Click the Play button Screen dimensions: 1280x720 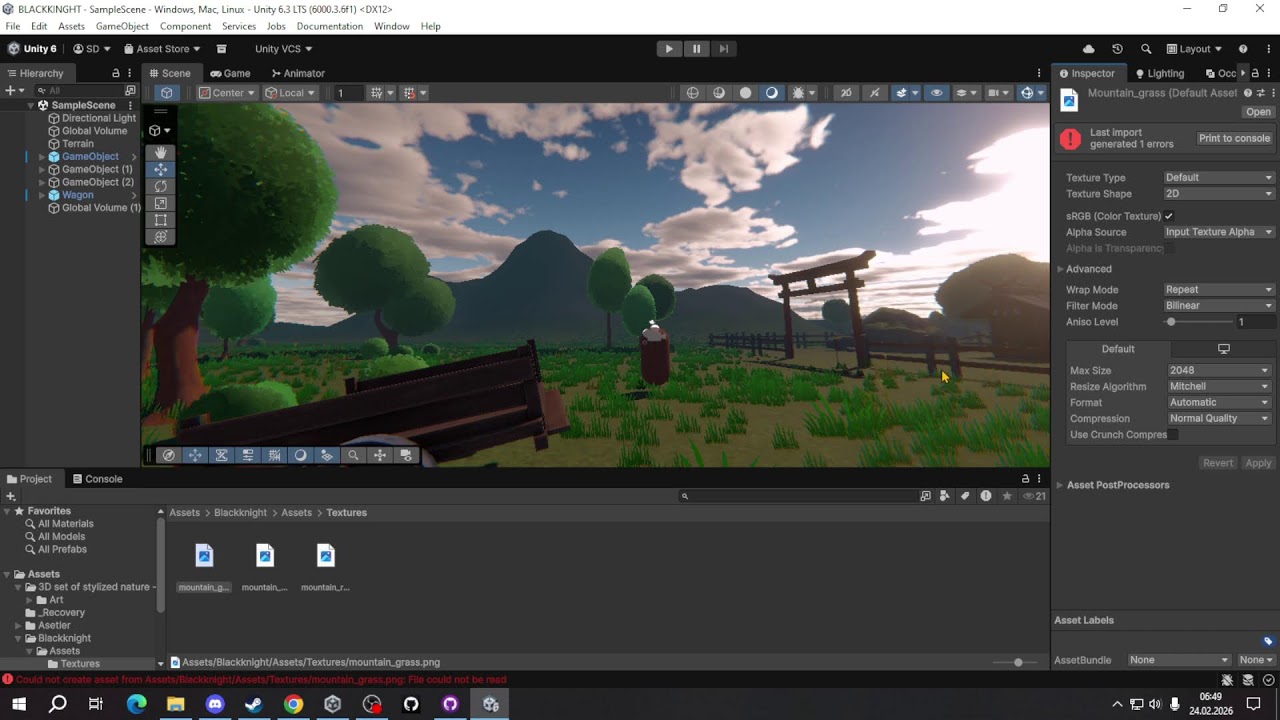coord(669,48)
